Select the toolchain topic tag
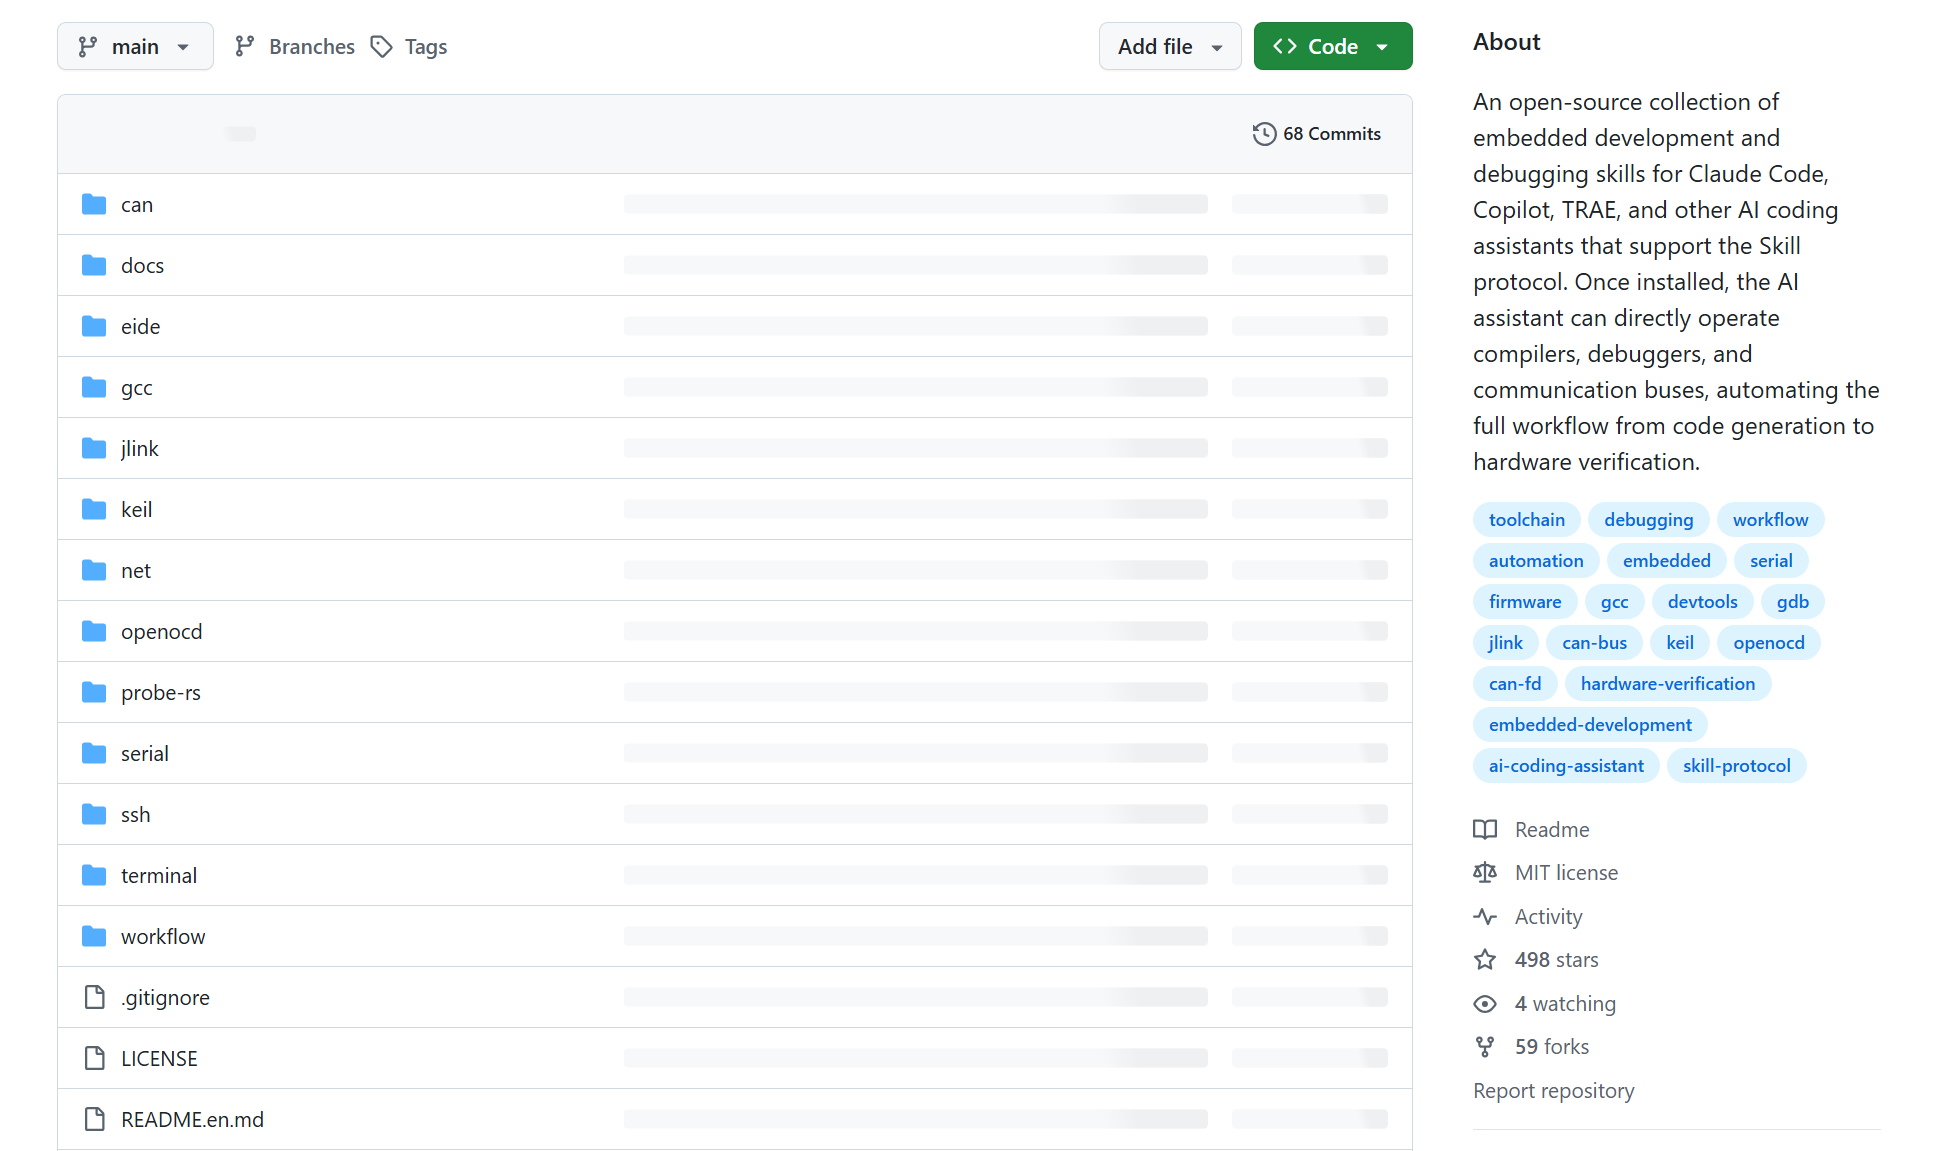The width and height of the screenshot is (1953, 1151). pyautogui.click(x=1526, y=520)
